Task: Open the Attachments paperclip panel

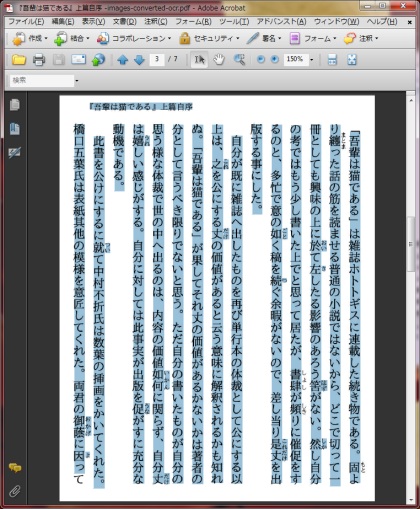Action: click(15, 491)
